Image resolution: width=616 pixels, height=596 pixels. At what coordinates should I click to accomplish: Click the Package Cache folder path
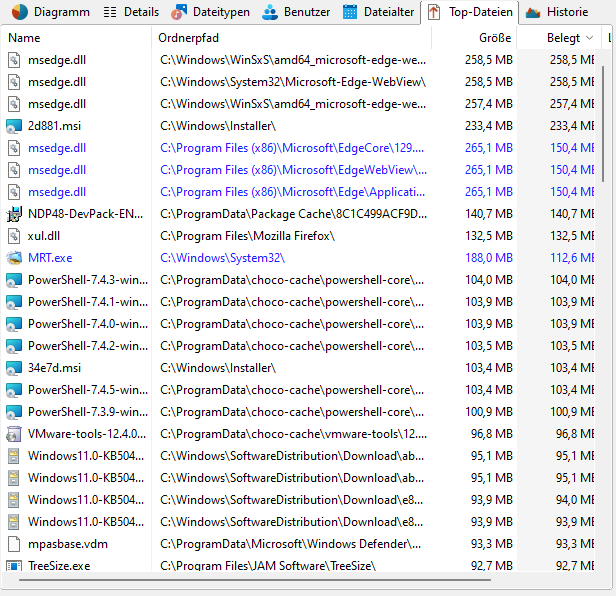(x=293, y=214)
